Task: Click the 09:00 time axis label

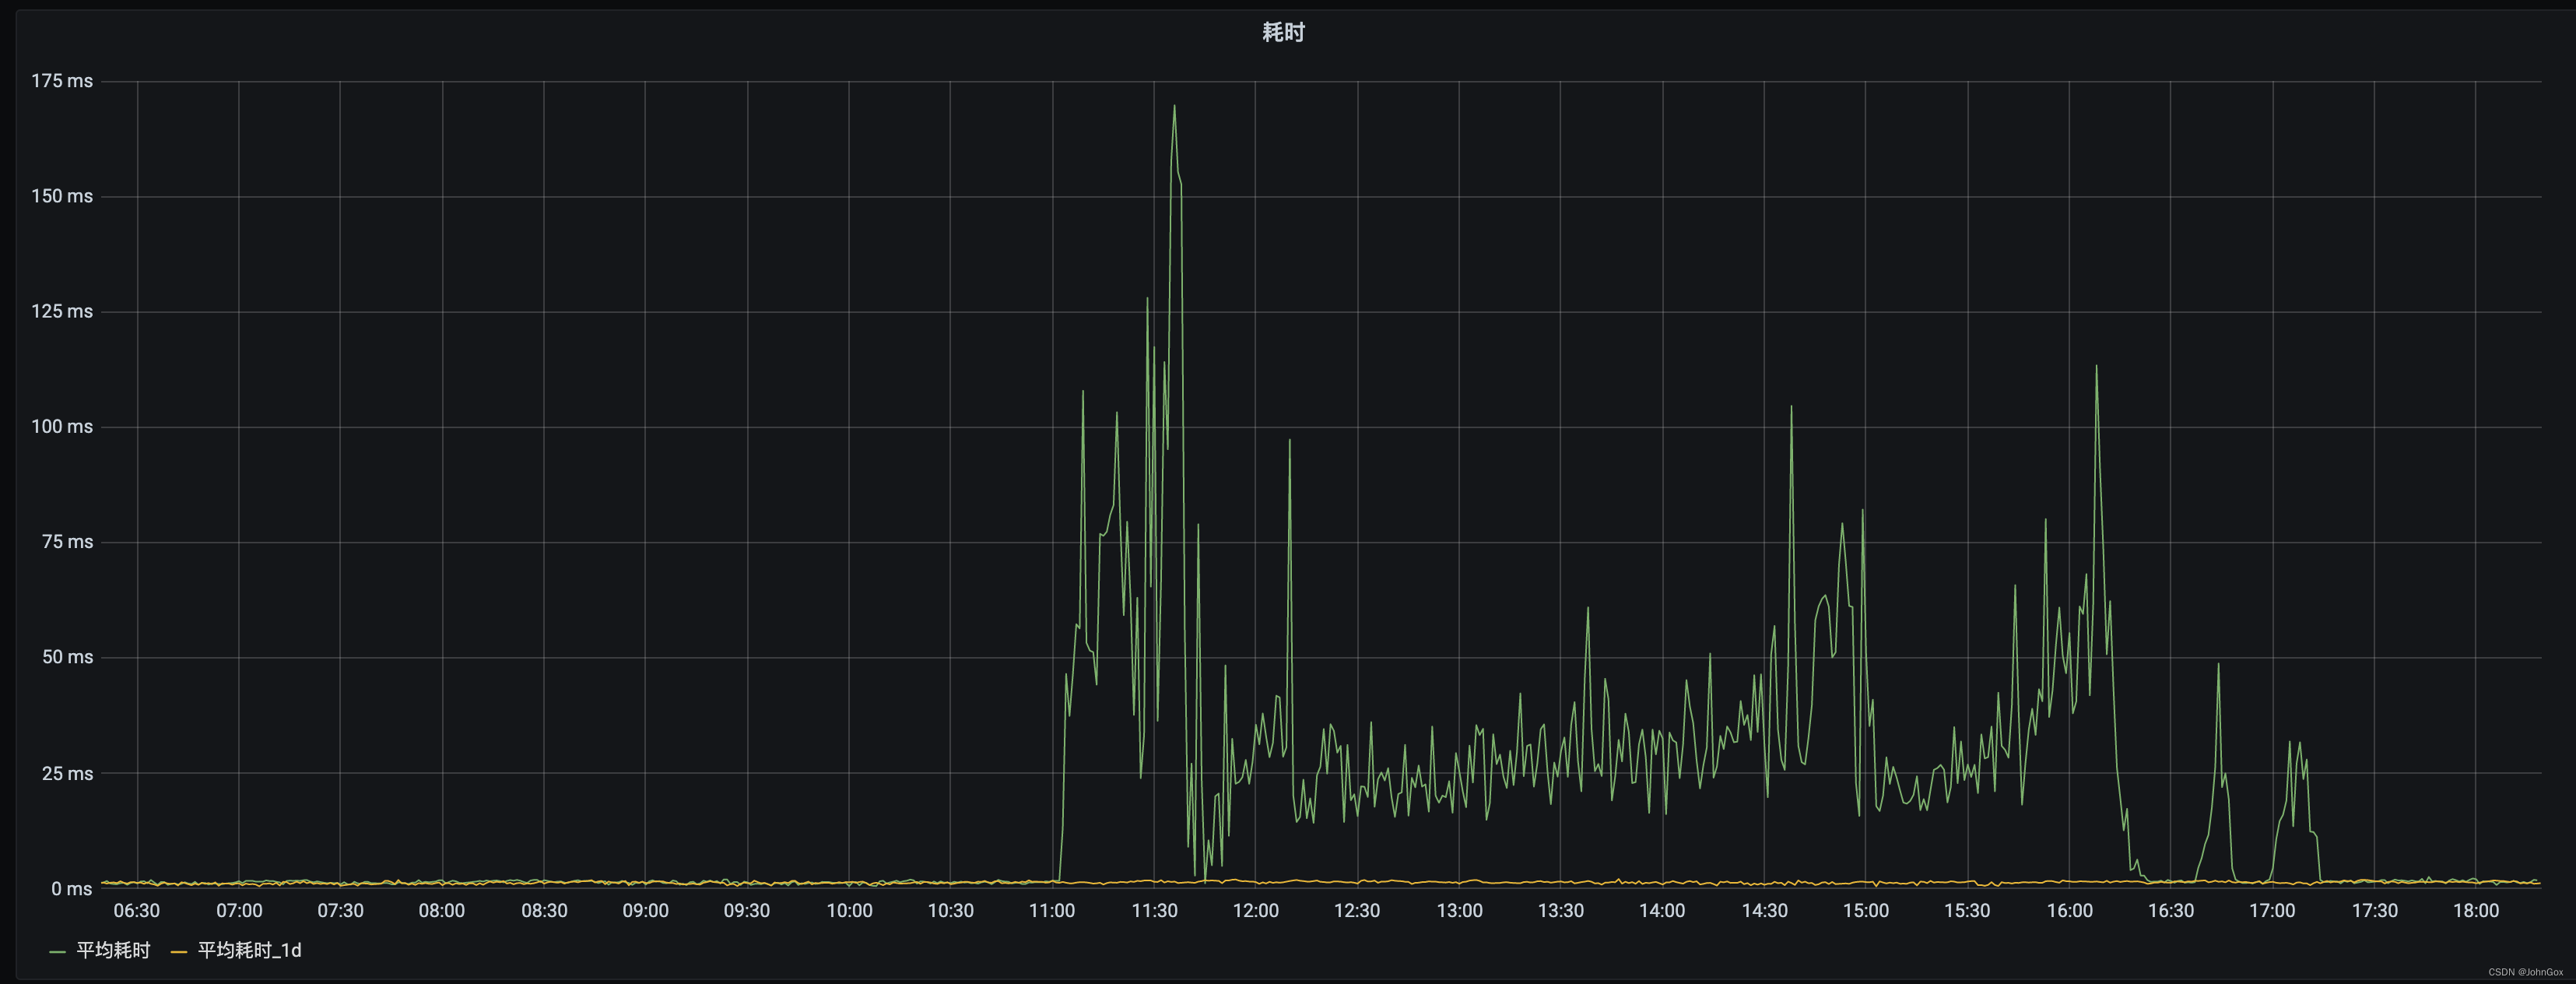Action: click(x=645, y=910)
